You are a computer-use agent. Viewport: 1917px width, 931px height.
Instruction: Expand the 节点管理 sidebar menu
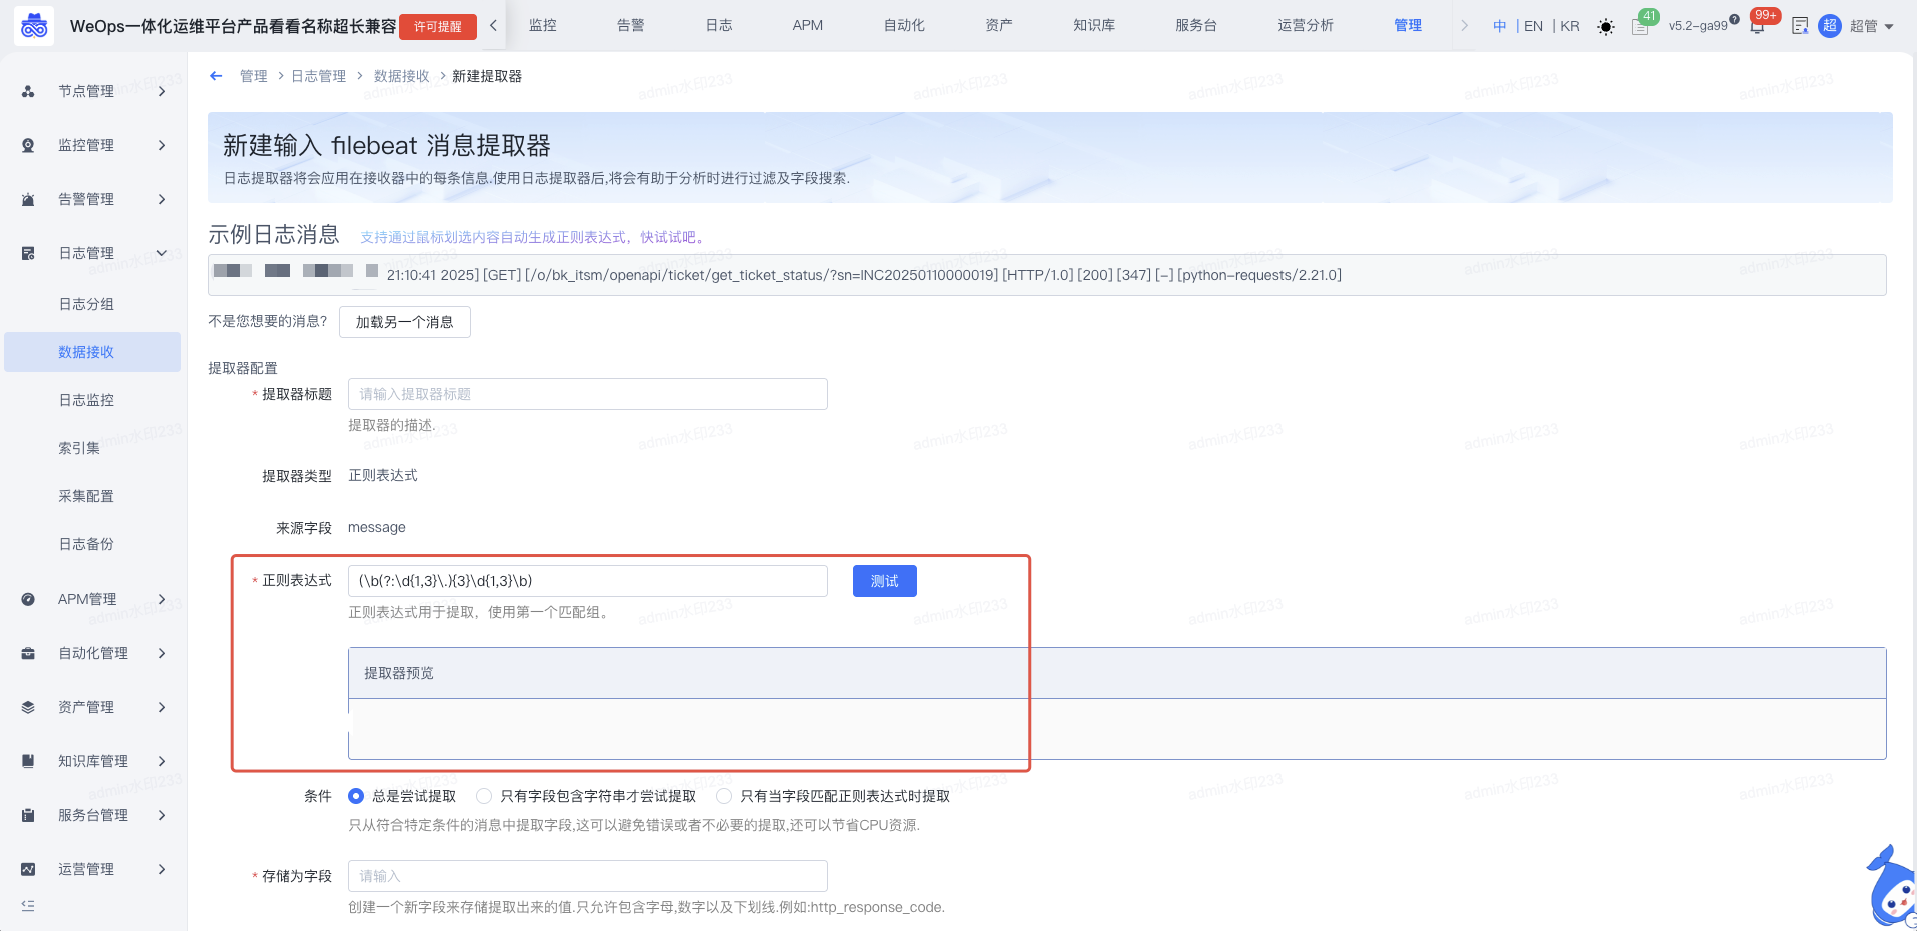point(93,91)
